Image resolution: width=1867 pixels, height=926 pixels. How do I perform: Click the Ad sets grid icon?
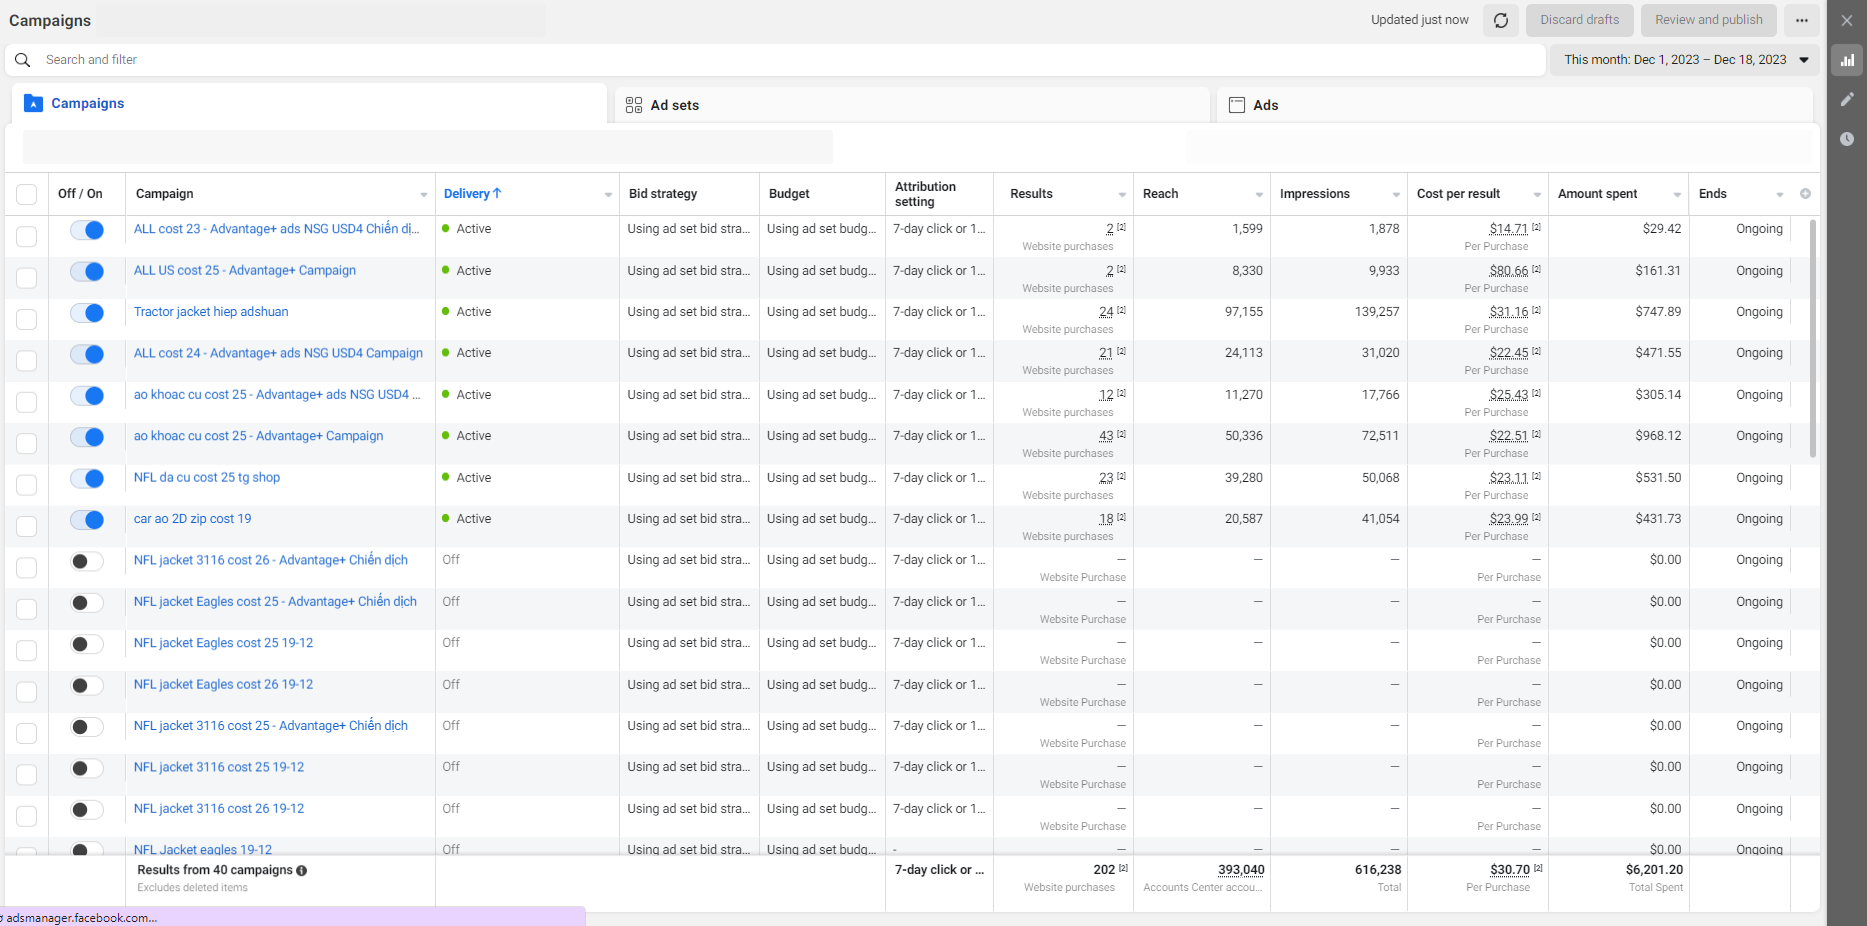(634, 105)
